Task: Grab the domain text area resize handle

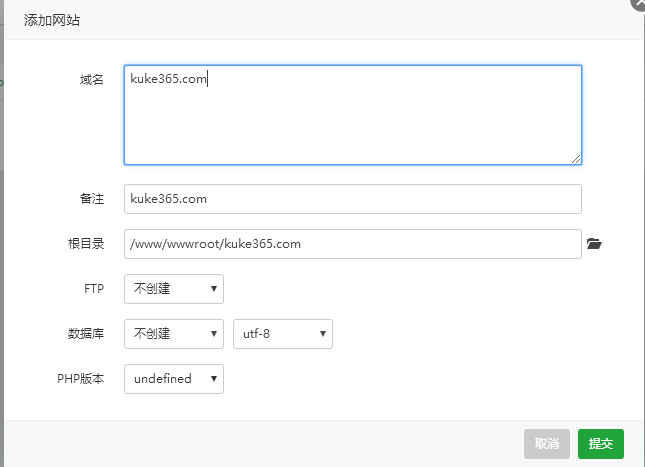Action: point(576,158)
